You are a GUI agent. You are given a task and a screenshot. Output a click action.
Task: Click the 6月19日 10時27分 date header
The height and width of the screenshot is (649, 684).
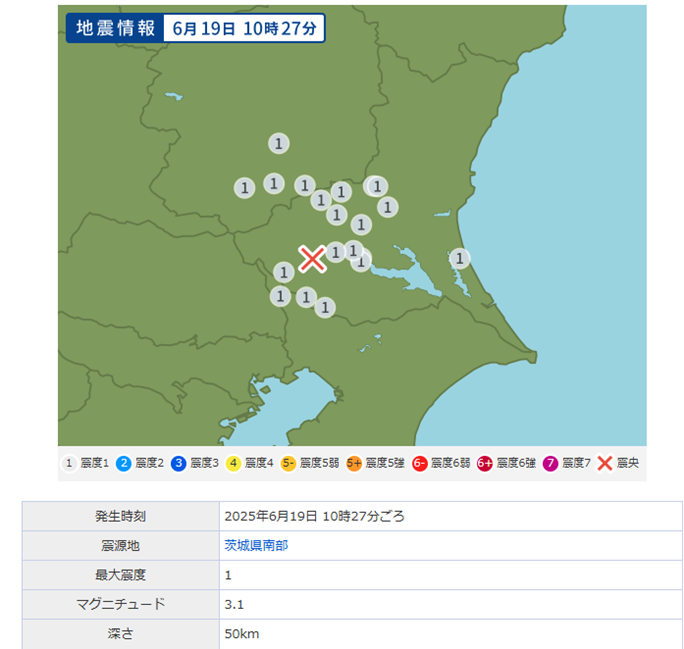(242, 28)
